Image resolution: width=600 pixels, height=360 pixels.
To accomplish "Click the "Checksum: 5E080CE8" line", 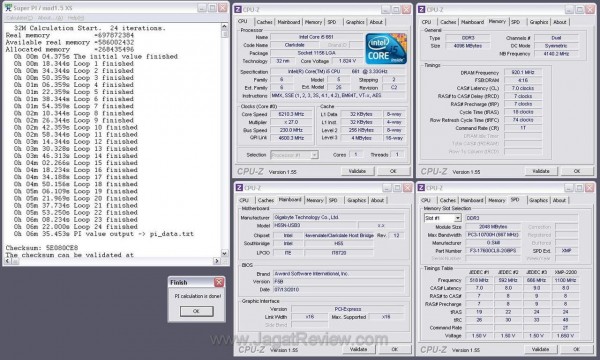I will click(42, 248).
